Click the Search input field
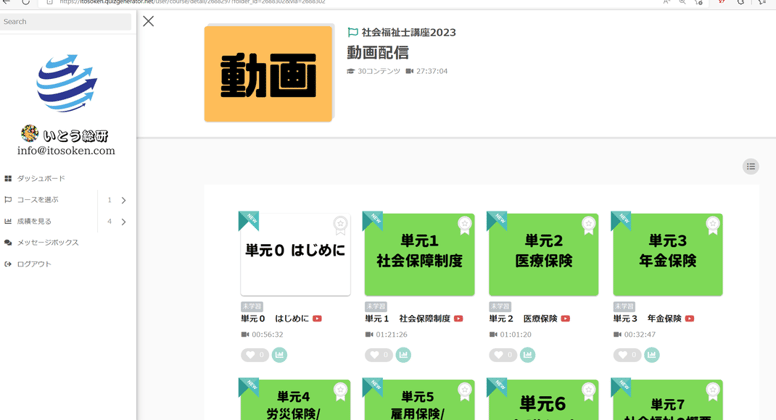The image size is (776, 420). (x=65, y=22)
